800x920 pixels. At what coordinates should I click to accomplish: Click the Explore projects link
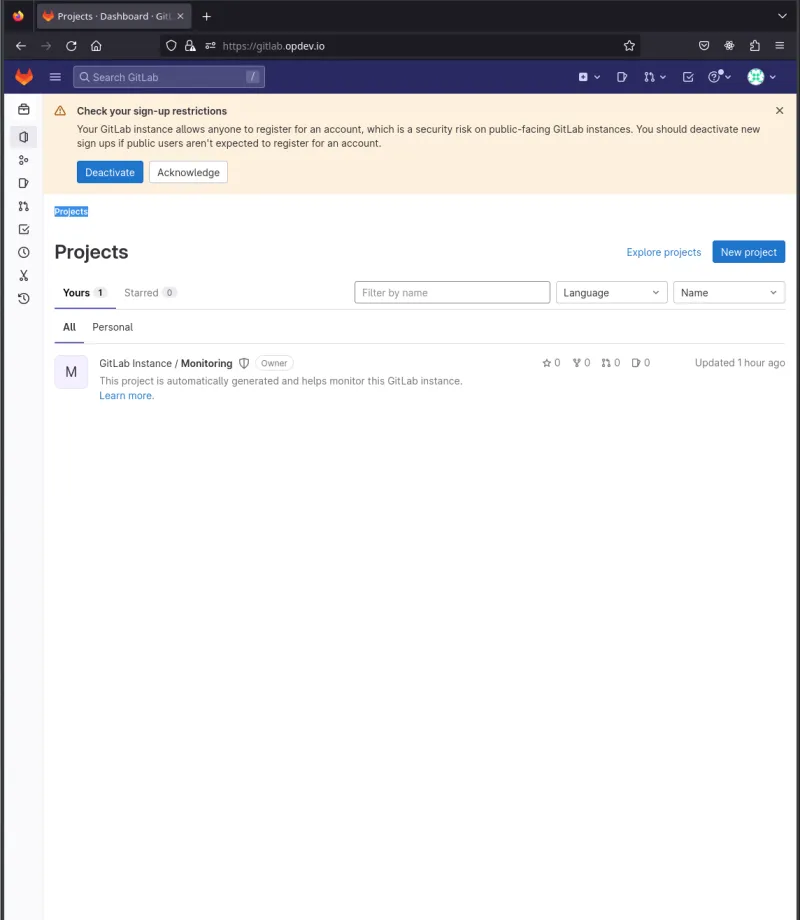click(x=663, y=252)
